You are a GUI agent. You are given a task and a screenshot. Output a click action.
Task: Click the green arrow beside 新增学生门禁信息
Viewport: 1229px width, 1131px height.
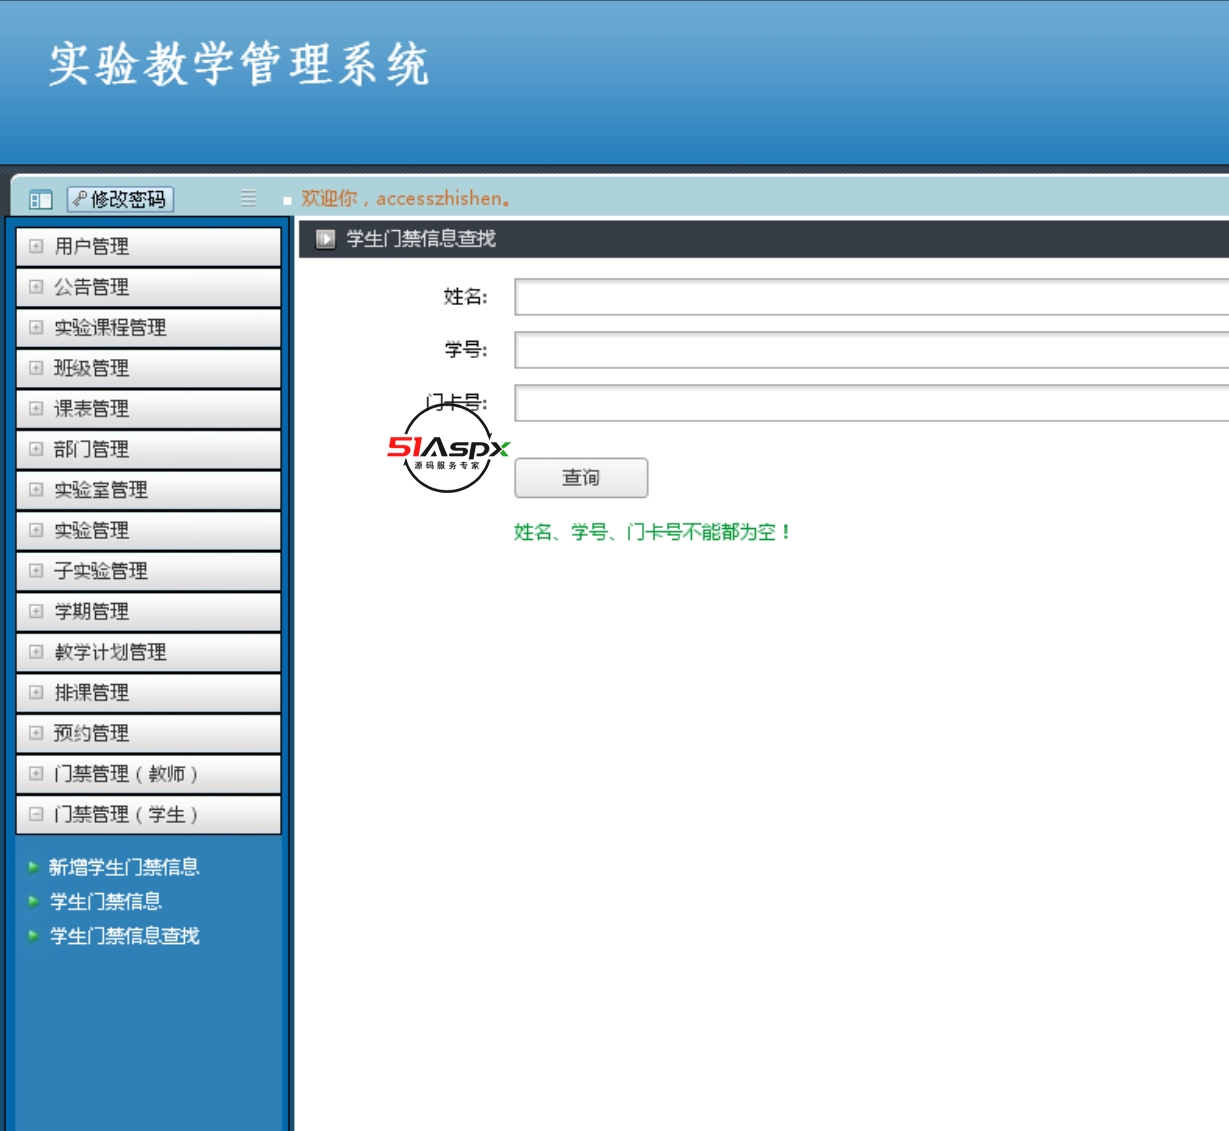(x=34, y=867)
